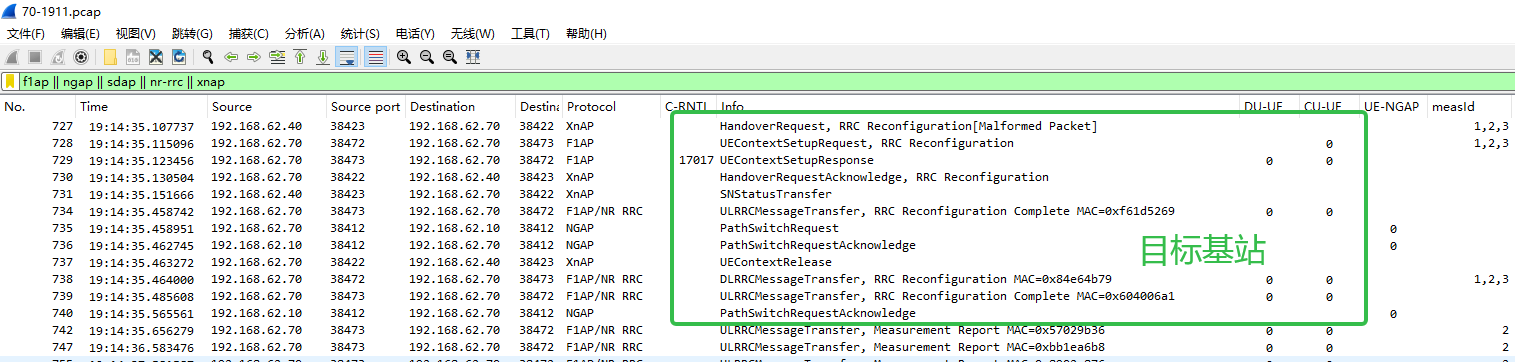Sort by the Destination column header
Viewport: 1515px width, 362px height.
tap(460, 107)
